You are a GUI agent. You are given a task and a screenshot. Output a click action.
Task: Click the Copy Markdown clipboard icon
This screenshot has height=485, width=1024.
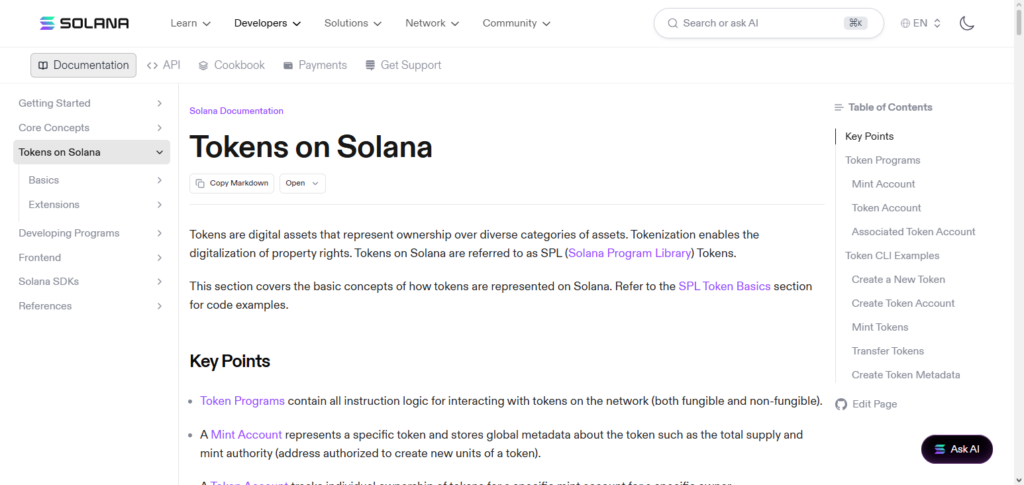(x=200, y=183)
